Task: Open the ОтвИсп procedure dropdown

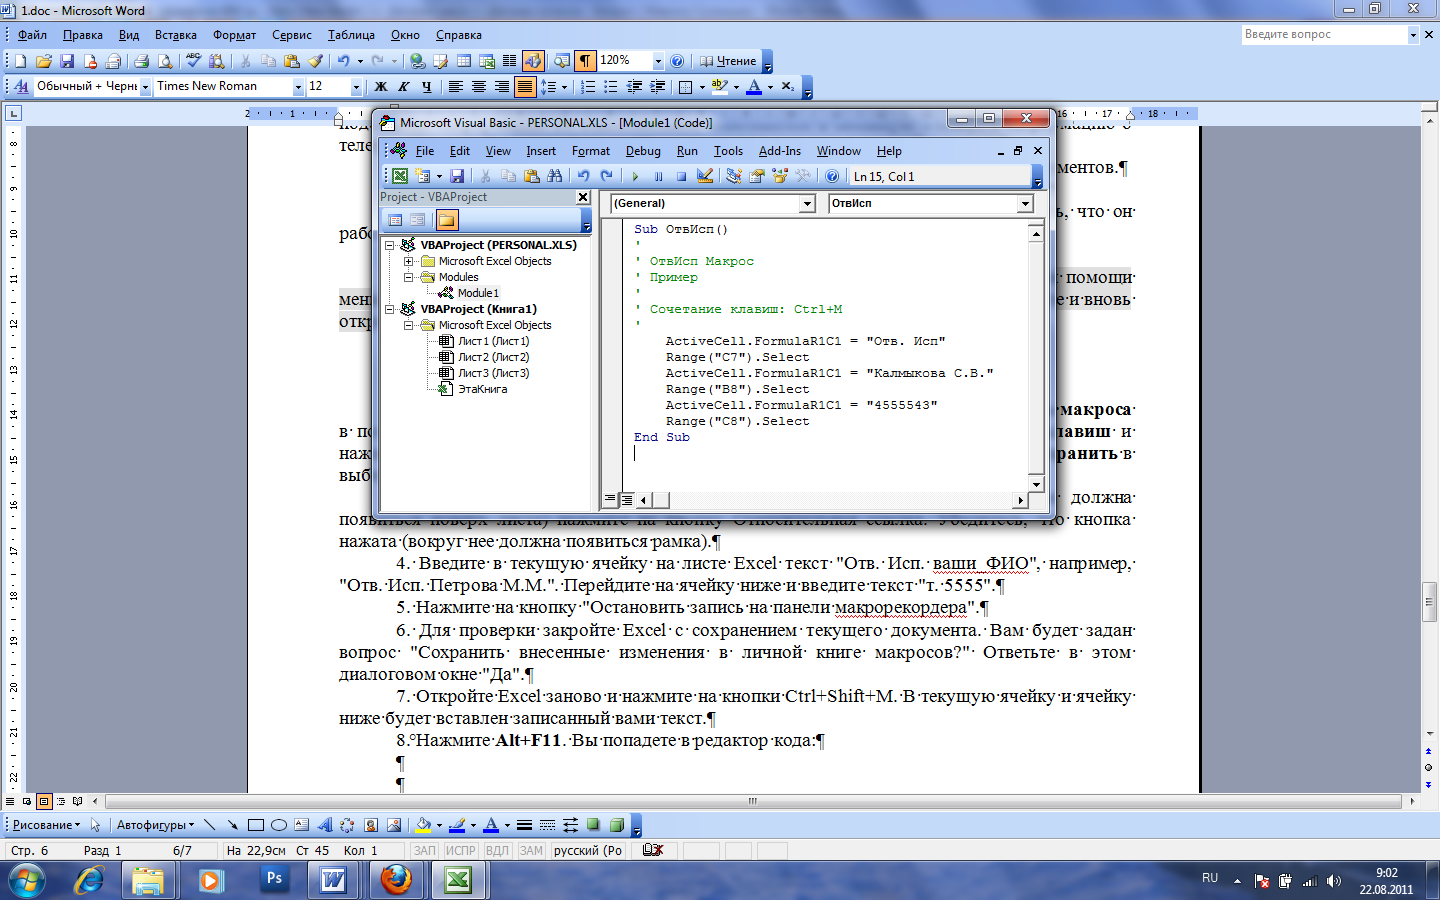Action: pos(1025,203)
